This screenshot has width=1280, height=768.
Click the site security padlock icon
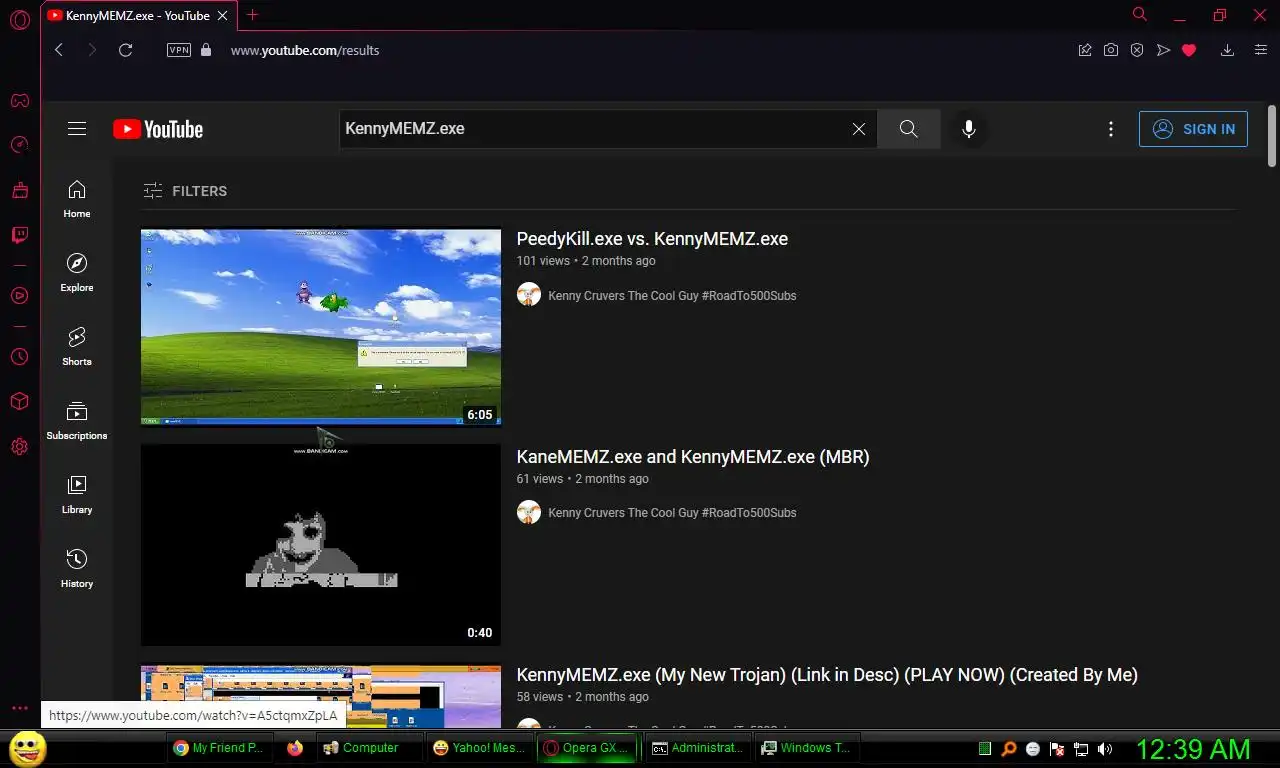point(206,50)
